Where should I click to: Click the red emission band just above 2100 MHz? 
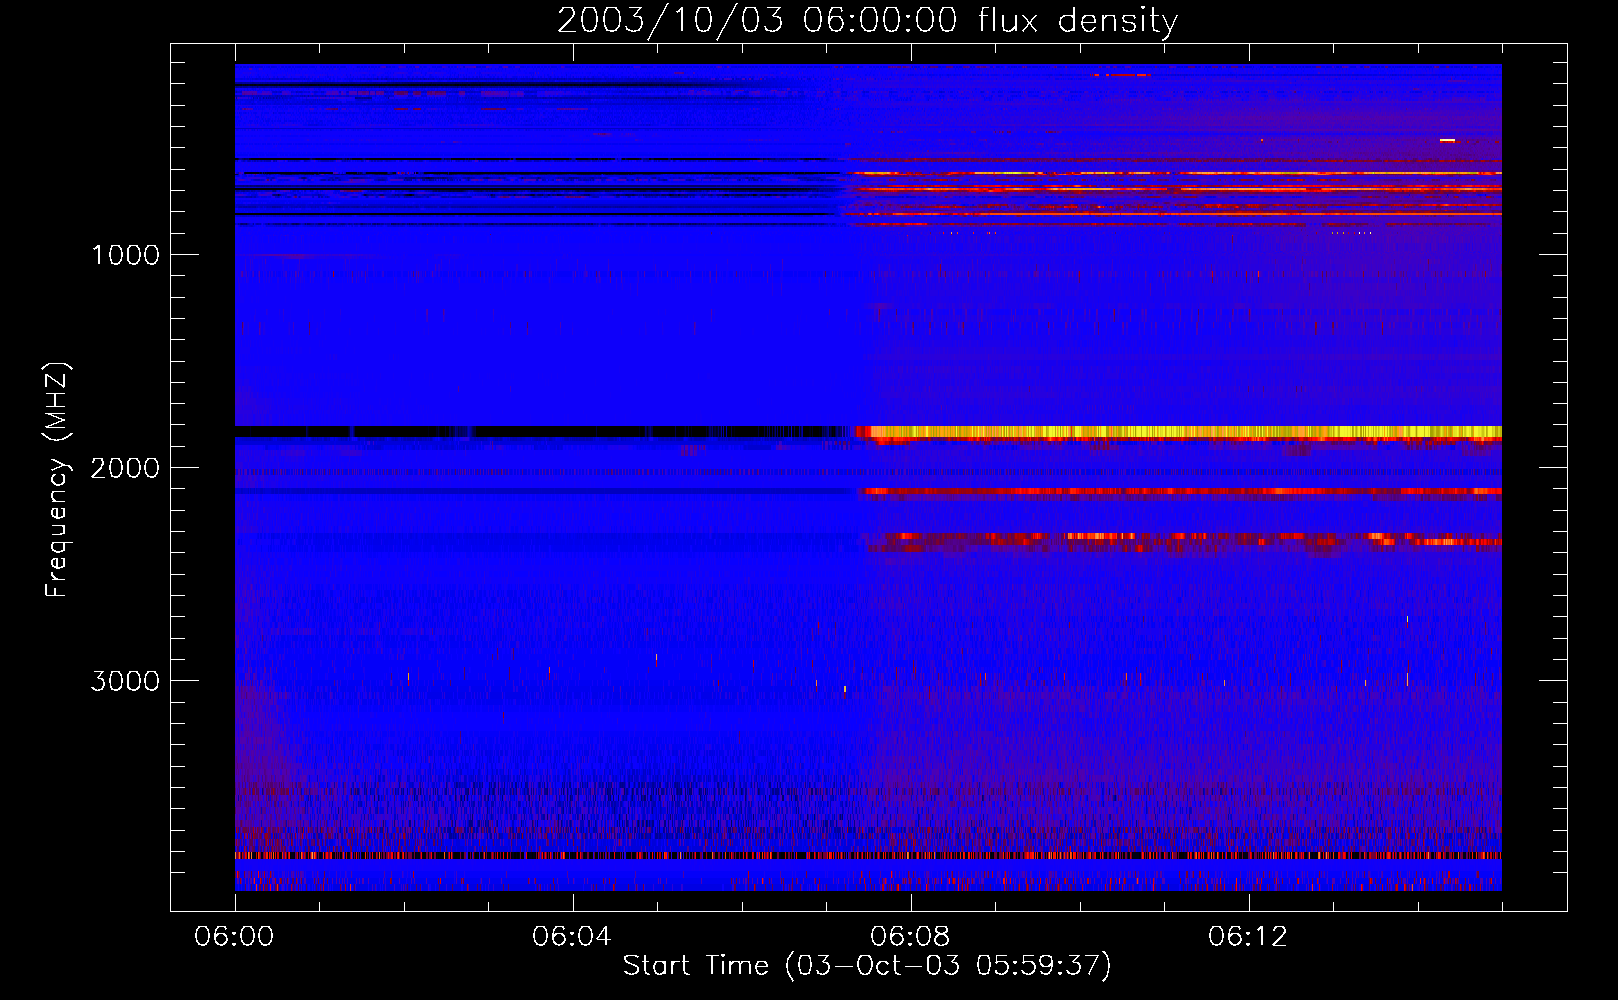1182,491
